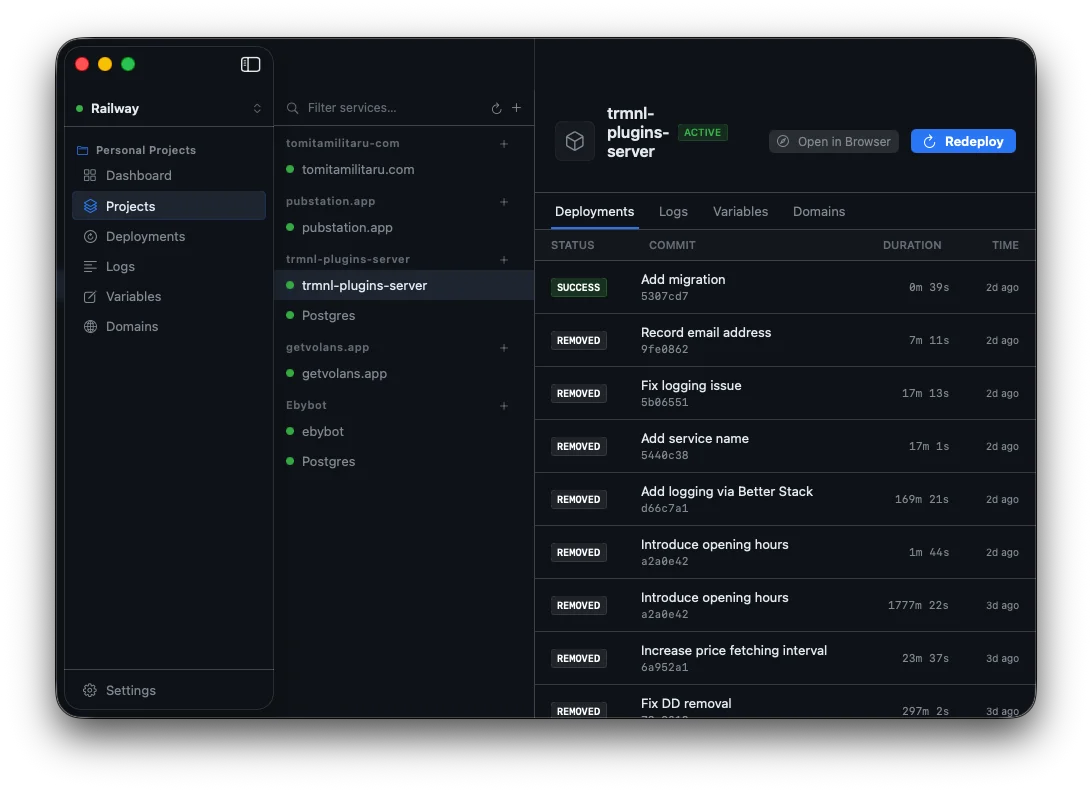Click the plus icon beside refresh
1092x792 pixels.
(x=517, y=108)
